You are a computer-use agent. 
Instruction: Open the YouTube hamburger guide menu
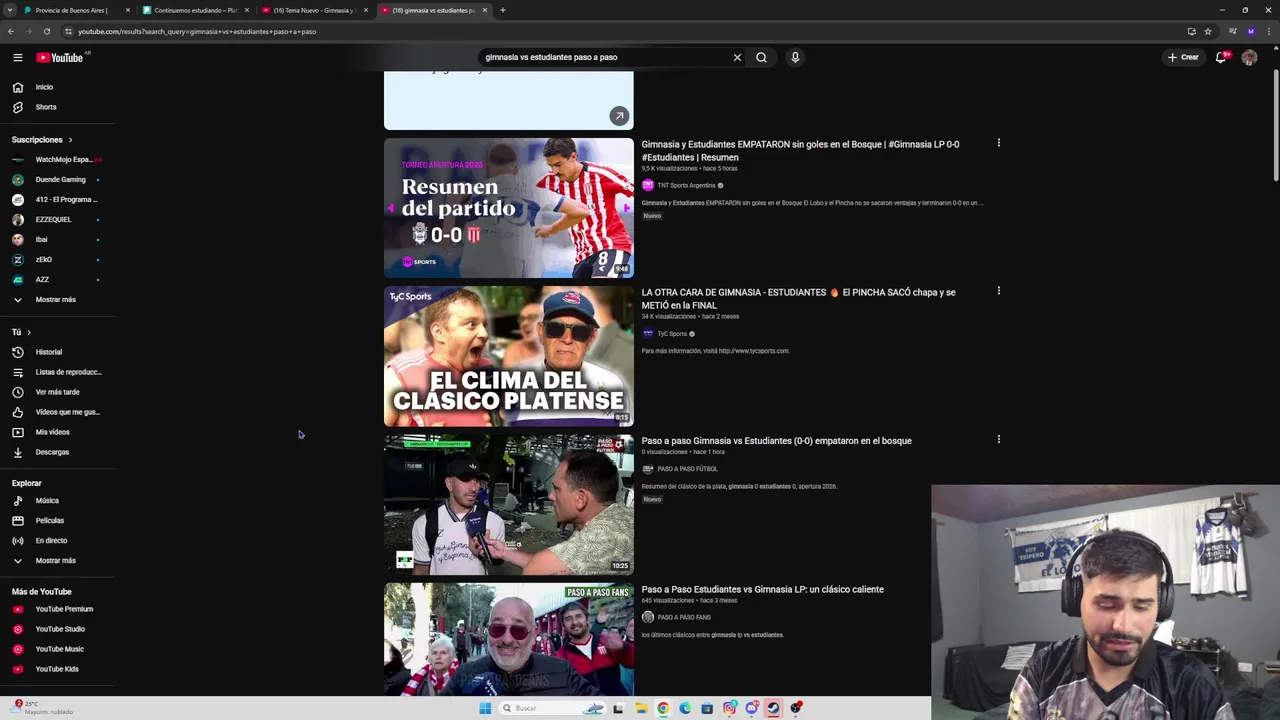tap(17, 57)
